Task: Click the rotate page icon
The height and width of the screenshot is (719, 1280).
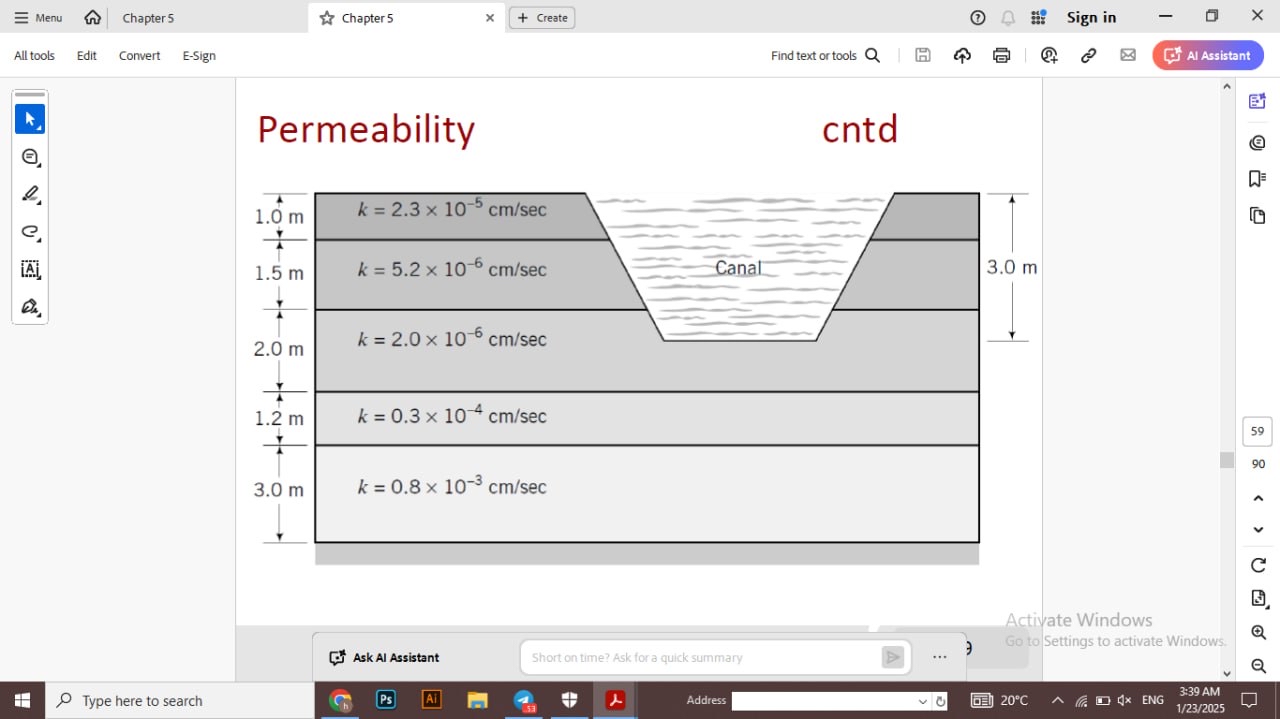Action: tap(1258, 565)
